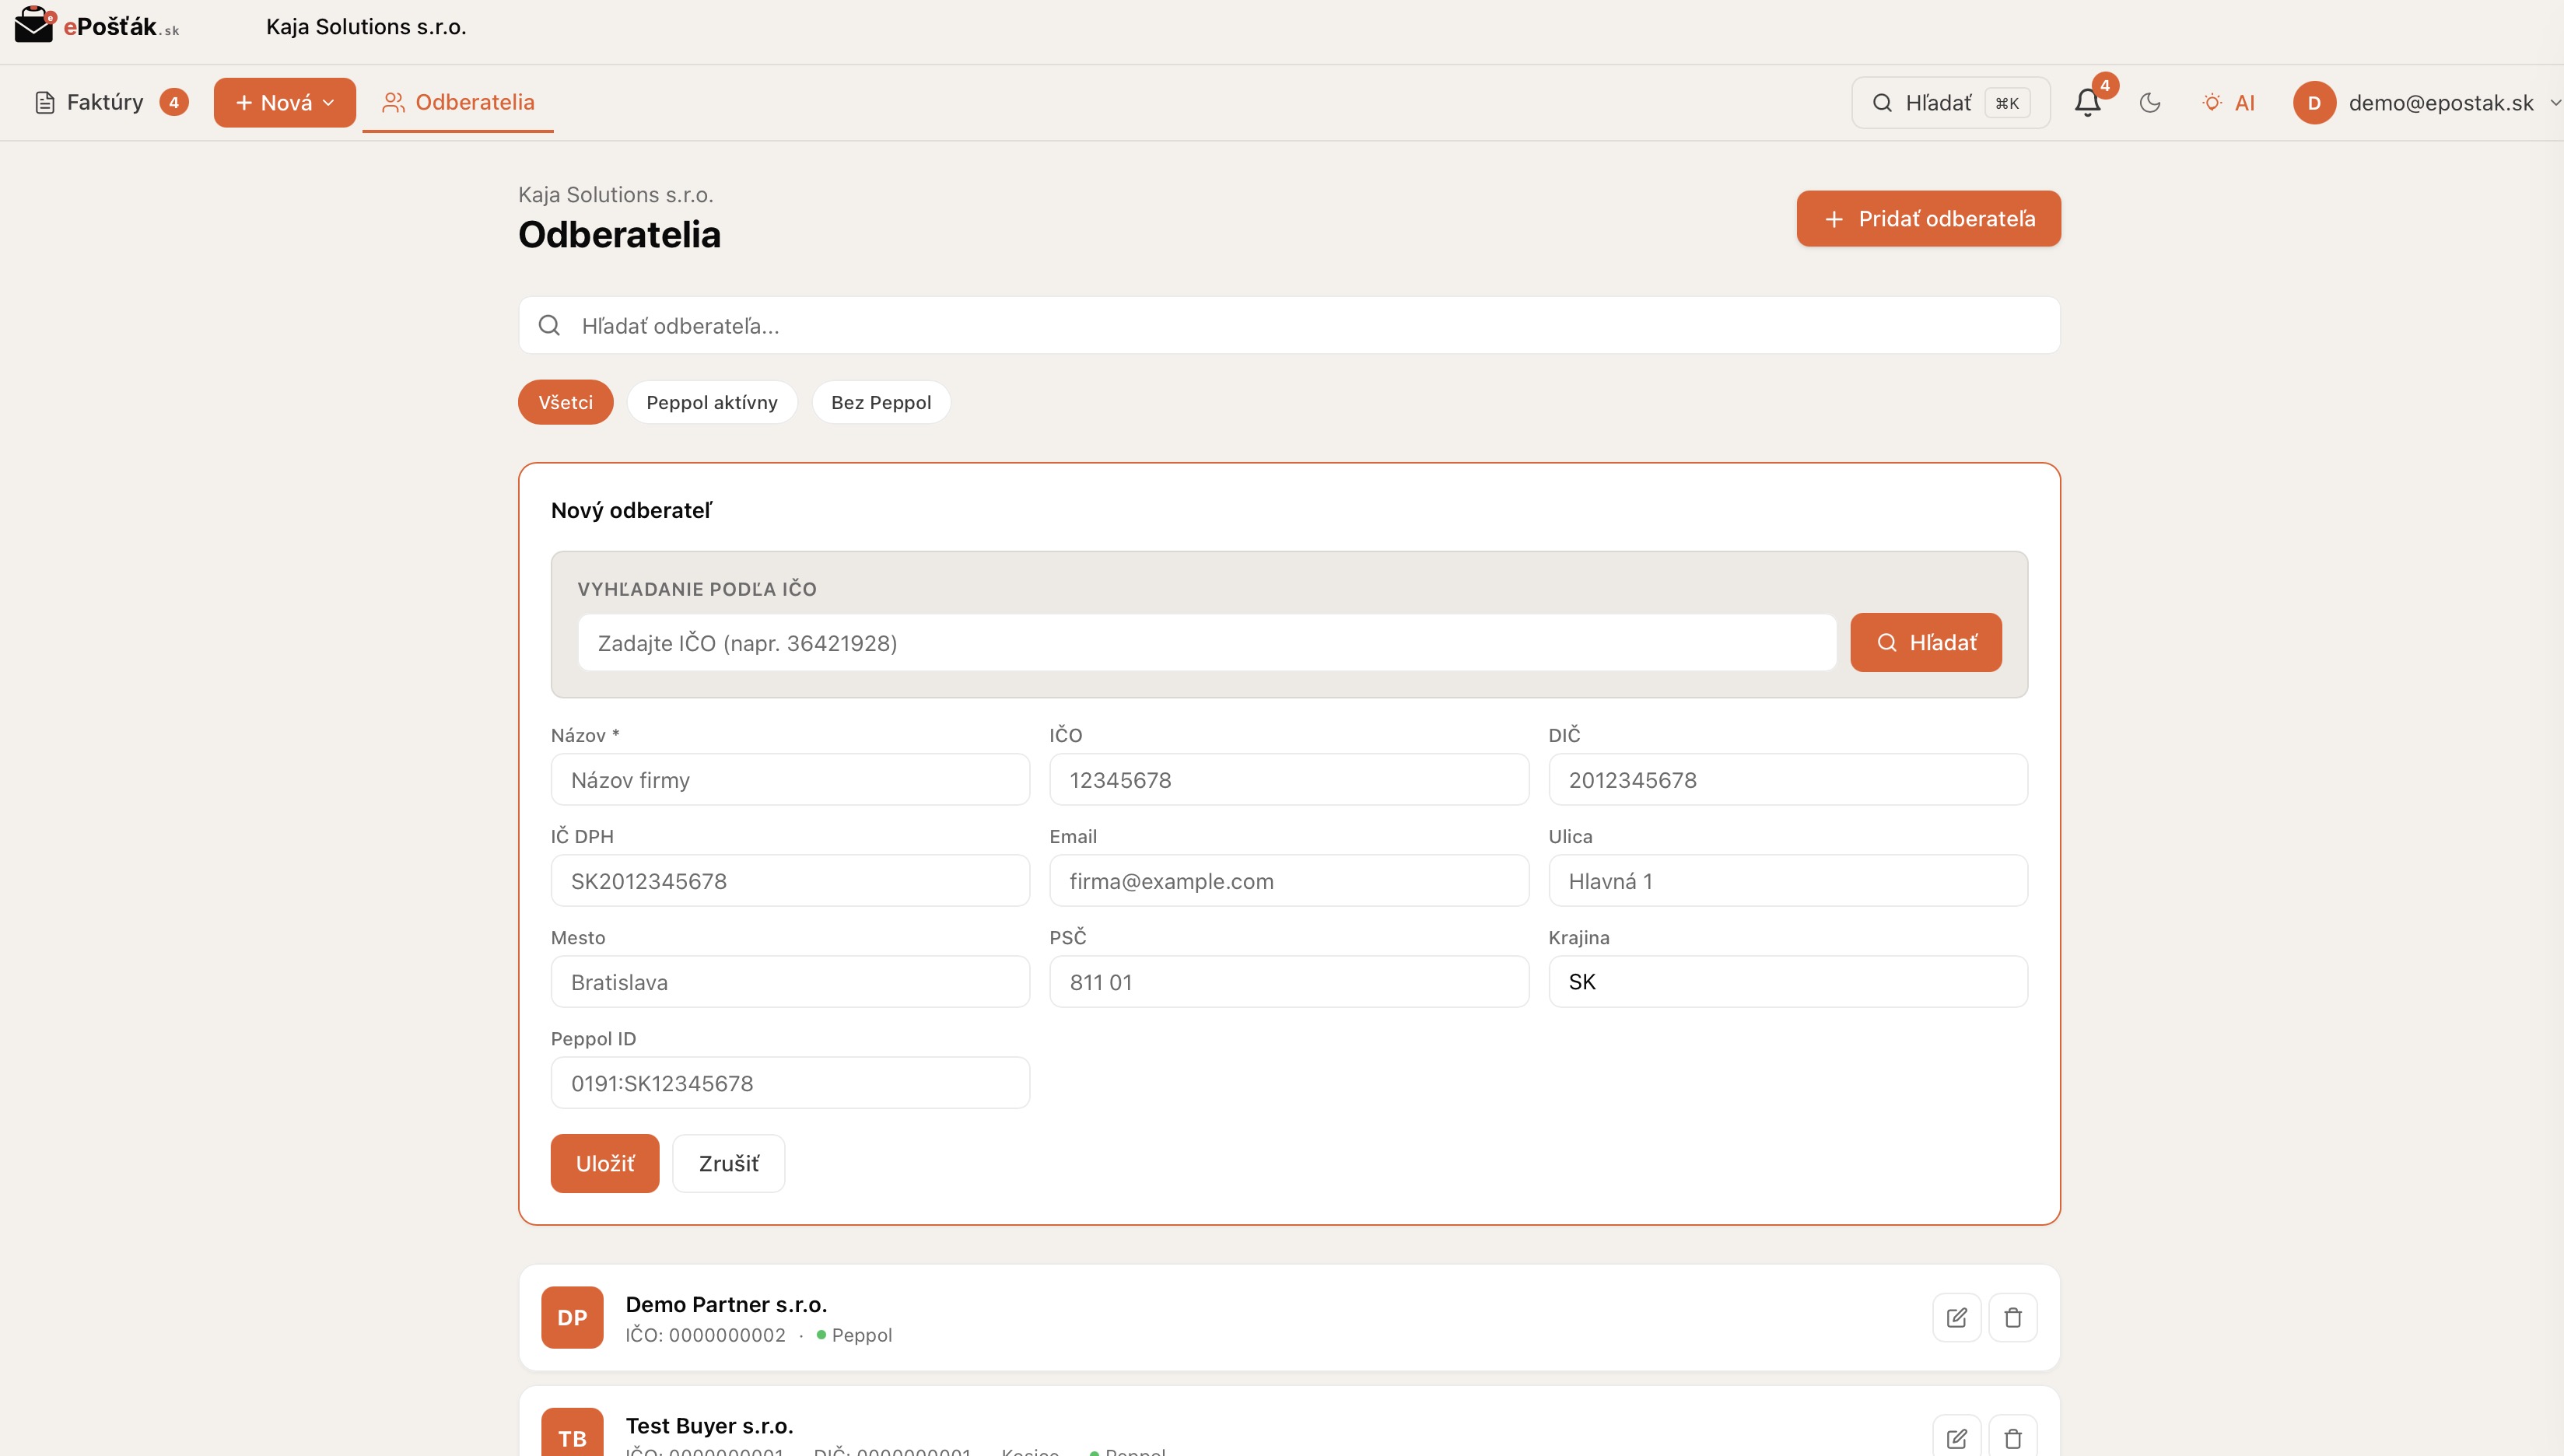Click the ePošťák logo icon
2564x1456 pixels.
click(34, 24)
